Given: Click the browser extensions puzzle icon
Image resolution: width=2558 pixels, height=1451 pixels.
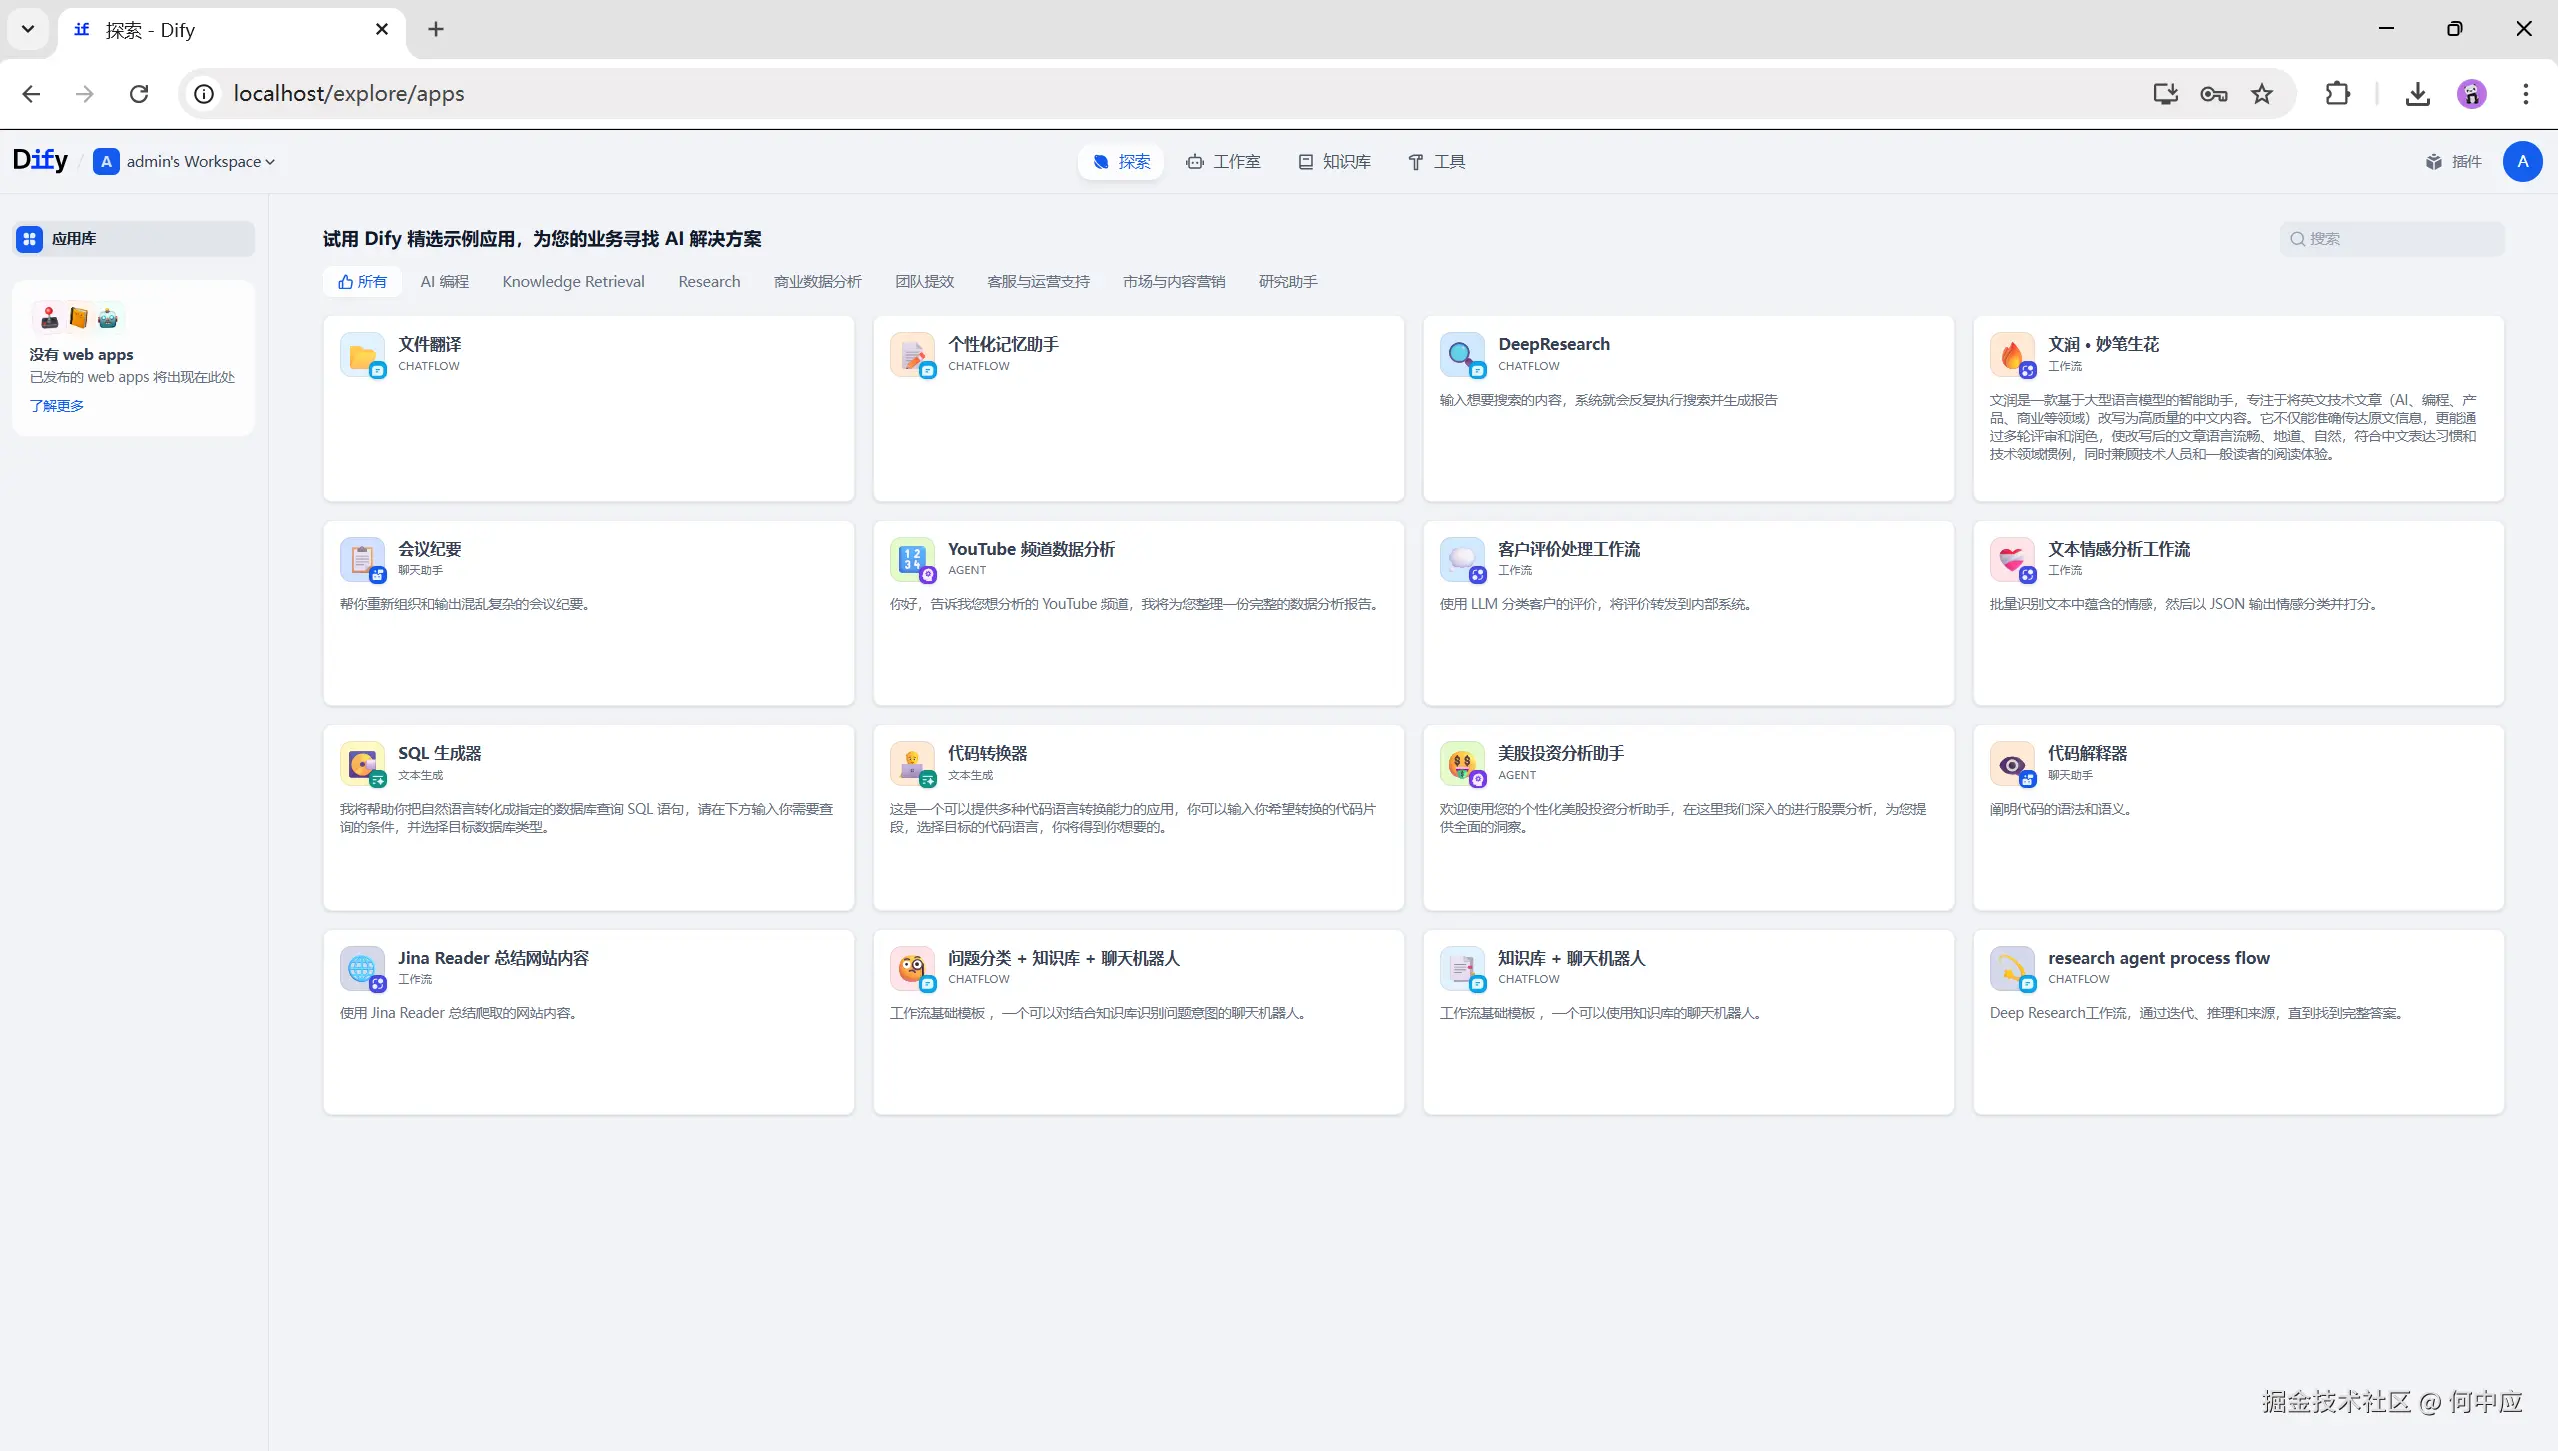Looking at the screenshot, I should [x=2336, y=94].
